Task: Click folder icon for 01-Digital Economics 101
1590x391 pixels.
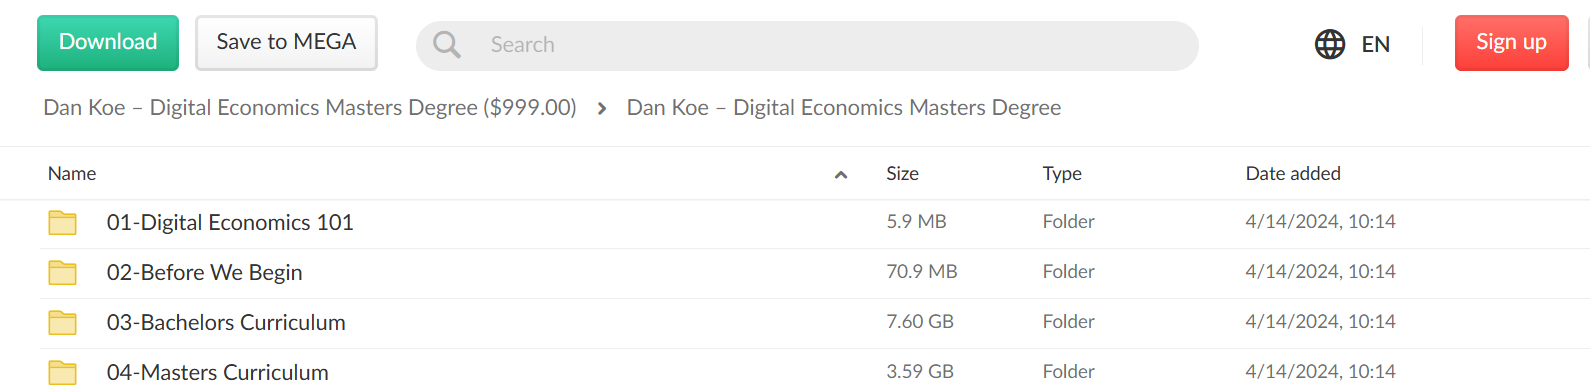Action: [x=63, y=222]
